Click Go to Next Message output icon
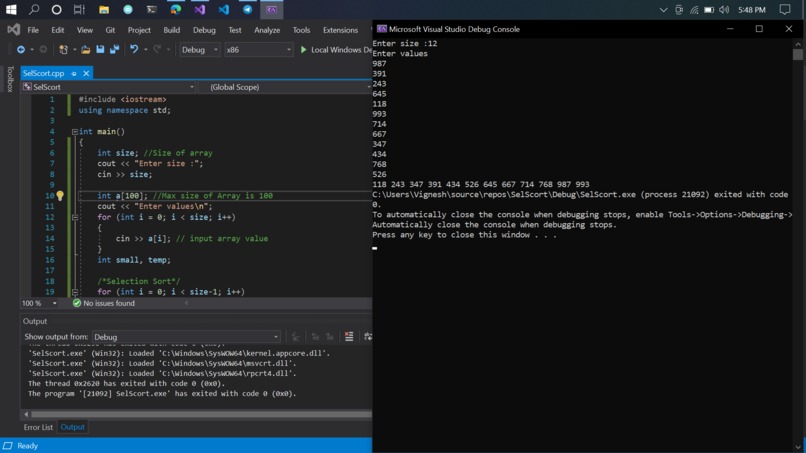806x453 pixels. click(x=329, y=336)
